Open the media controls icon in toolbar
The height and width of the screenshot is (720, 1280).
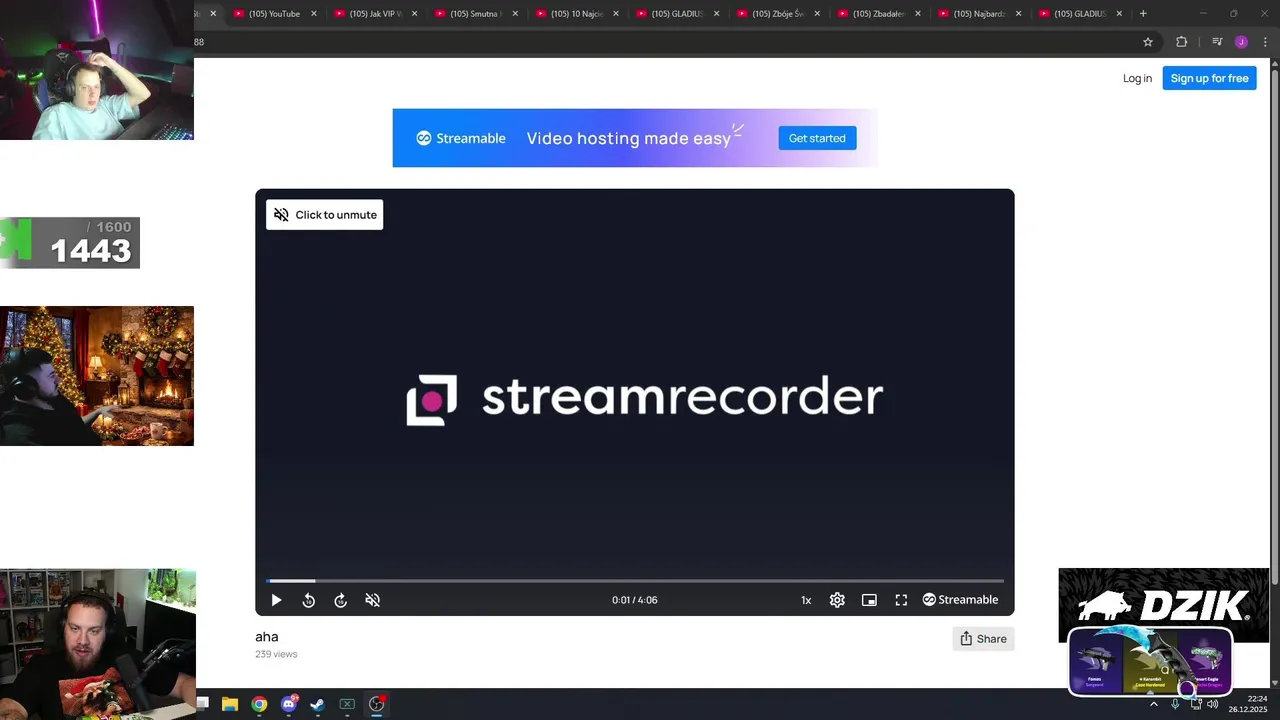click(1217, 42)
